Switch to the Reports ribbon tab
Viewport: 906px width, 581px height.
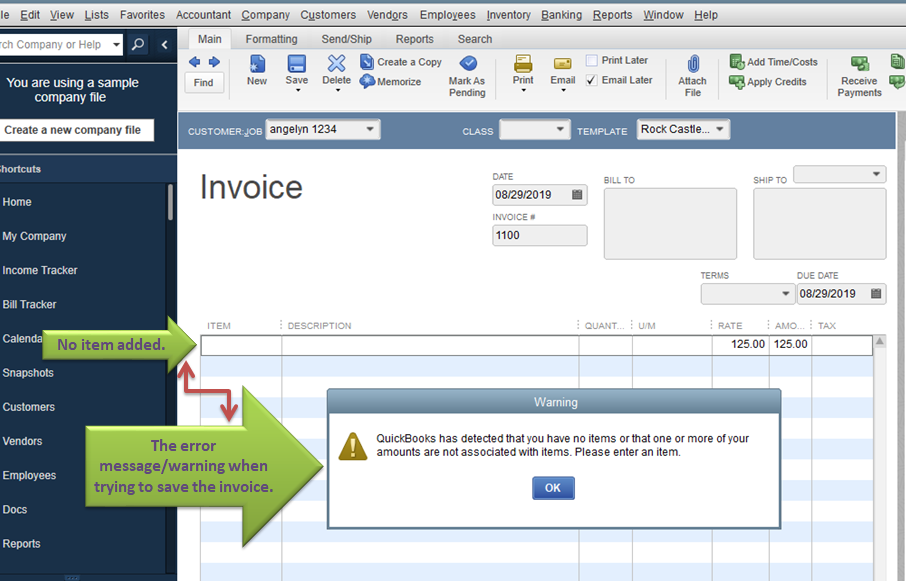(414, 39)
